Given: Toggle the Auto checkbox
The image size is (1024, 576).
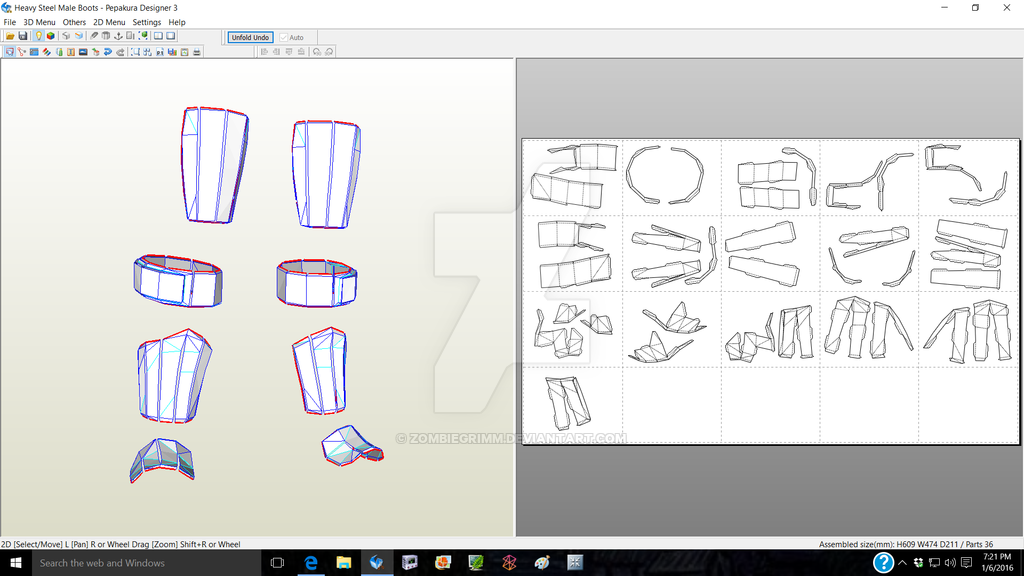Looking at the screenshot, I should (284, 38).
